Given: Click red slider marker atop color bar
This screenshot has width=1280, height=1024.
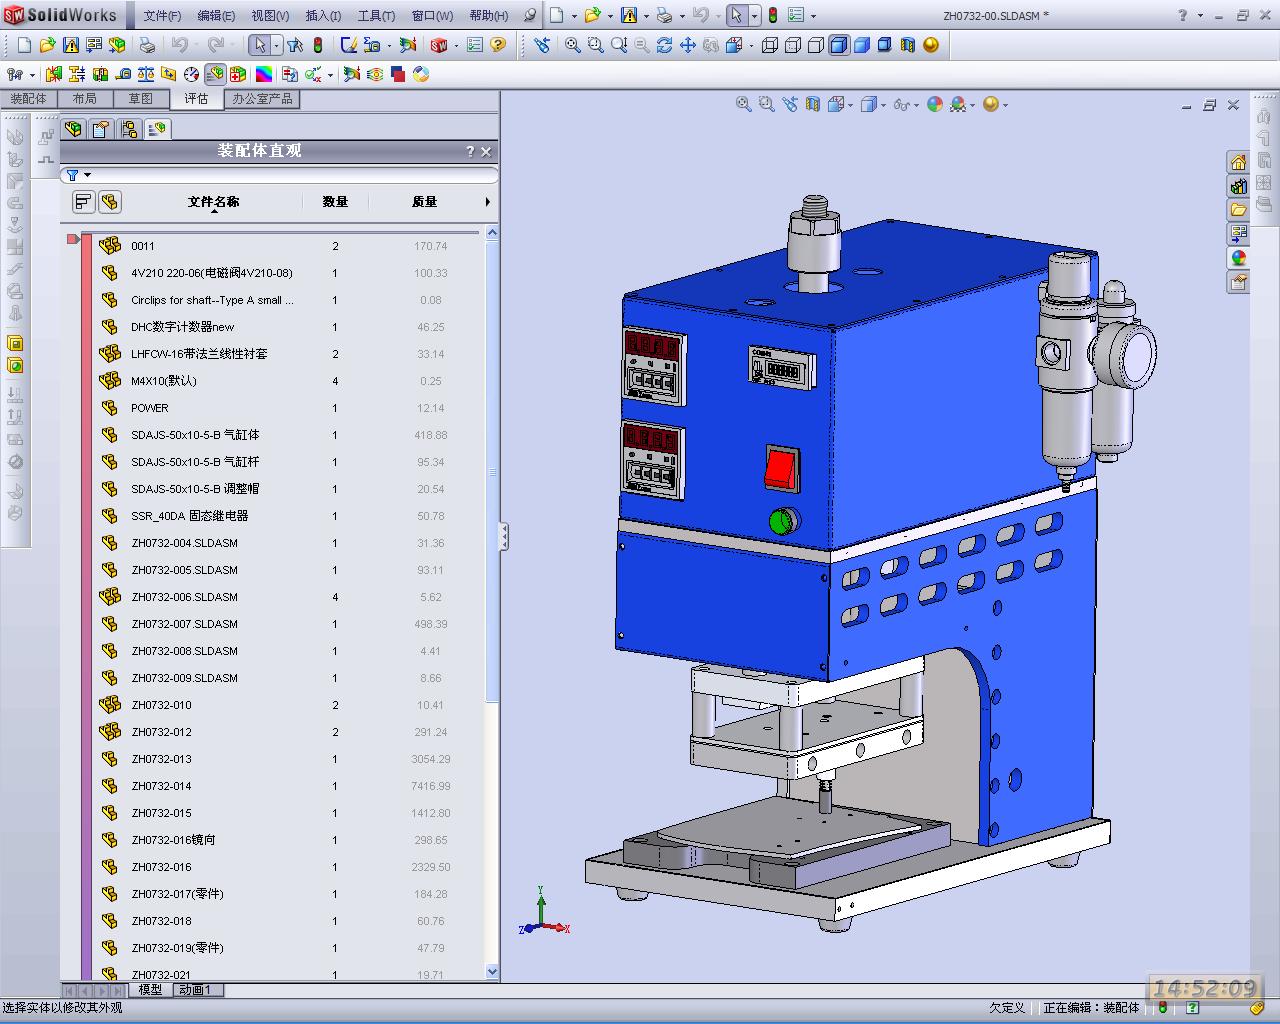Looking at the screenshot, I should tap(72, 239).
